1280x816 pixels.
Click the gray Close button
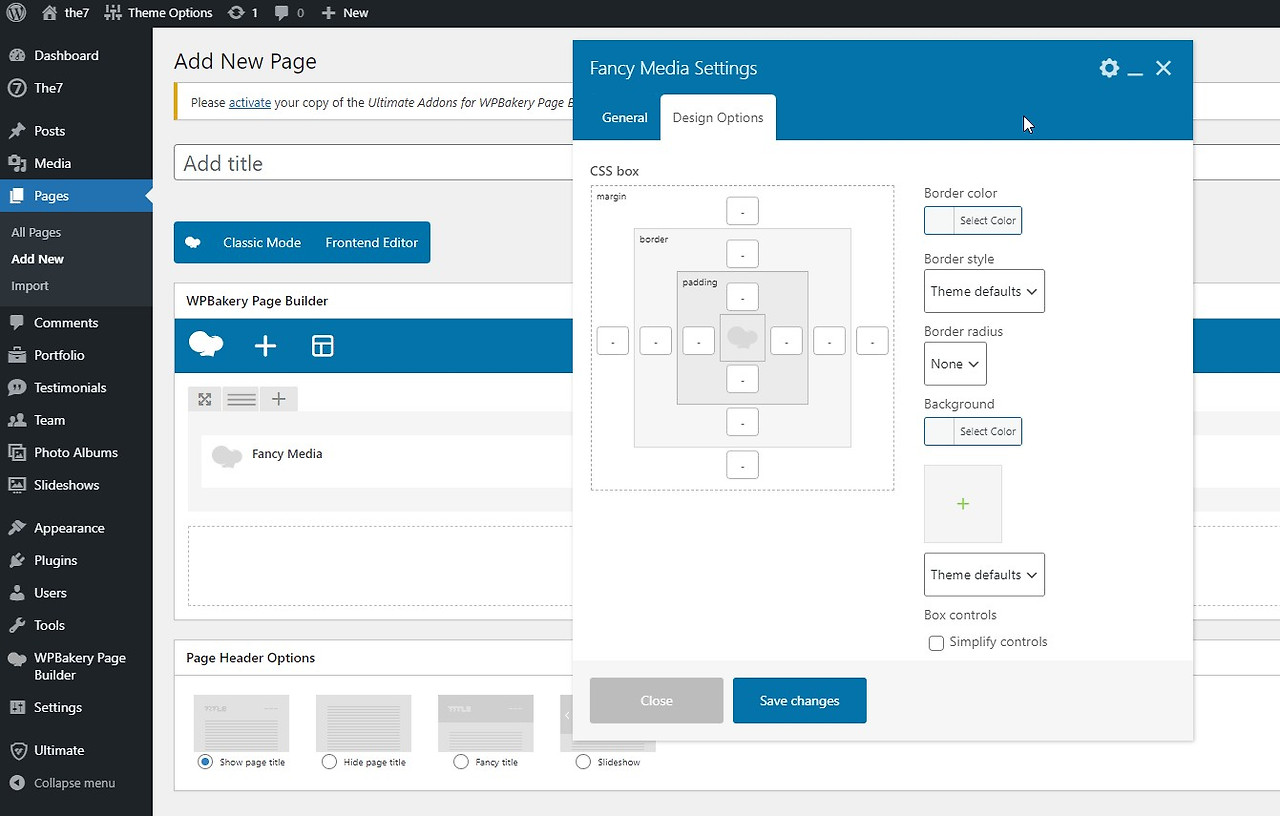656,701
